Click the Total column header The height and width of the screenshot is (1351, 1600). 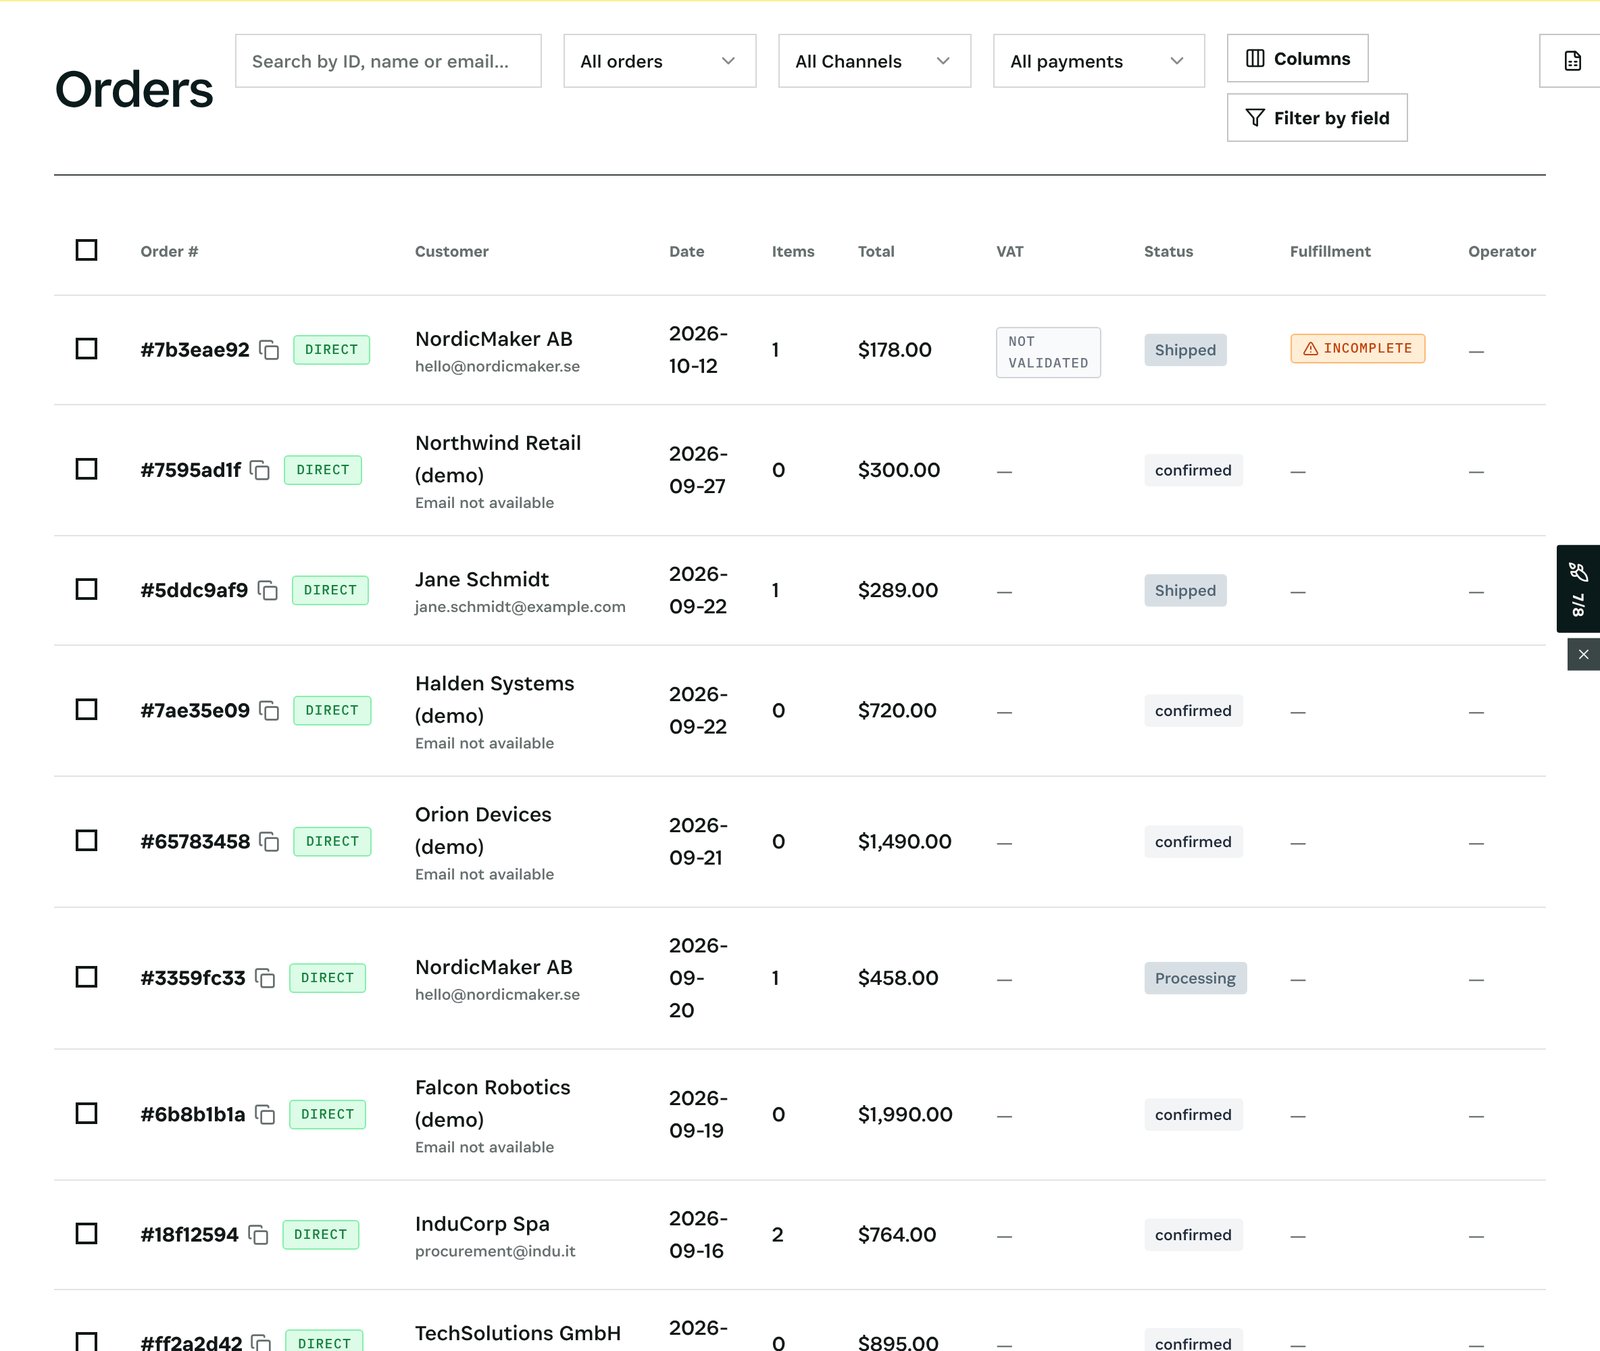(x=876, y=252)
